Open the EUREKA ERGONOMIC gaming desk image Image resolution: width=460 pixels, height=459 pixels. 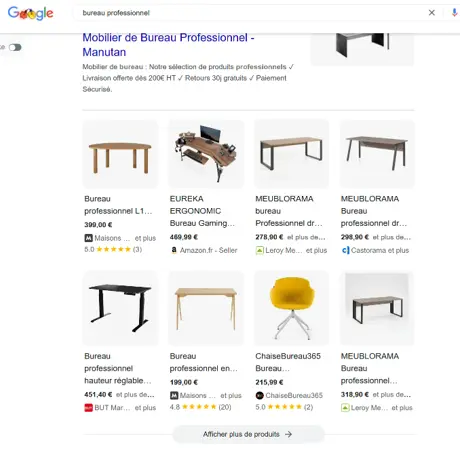pyautogui.click(x=206, y=154)
